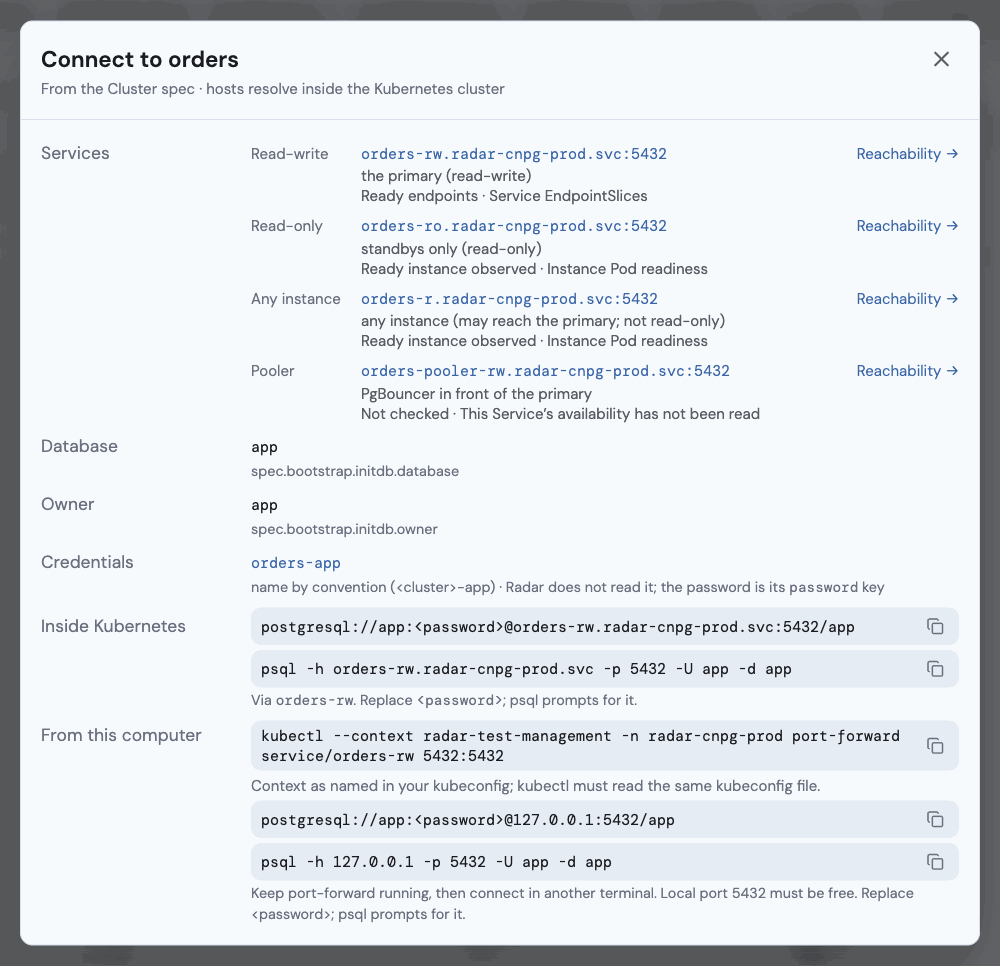Click the 'Keep port-forward running' note

click(x=582, y=904)
